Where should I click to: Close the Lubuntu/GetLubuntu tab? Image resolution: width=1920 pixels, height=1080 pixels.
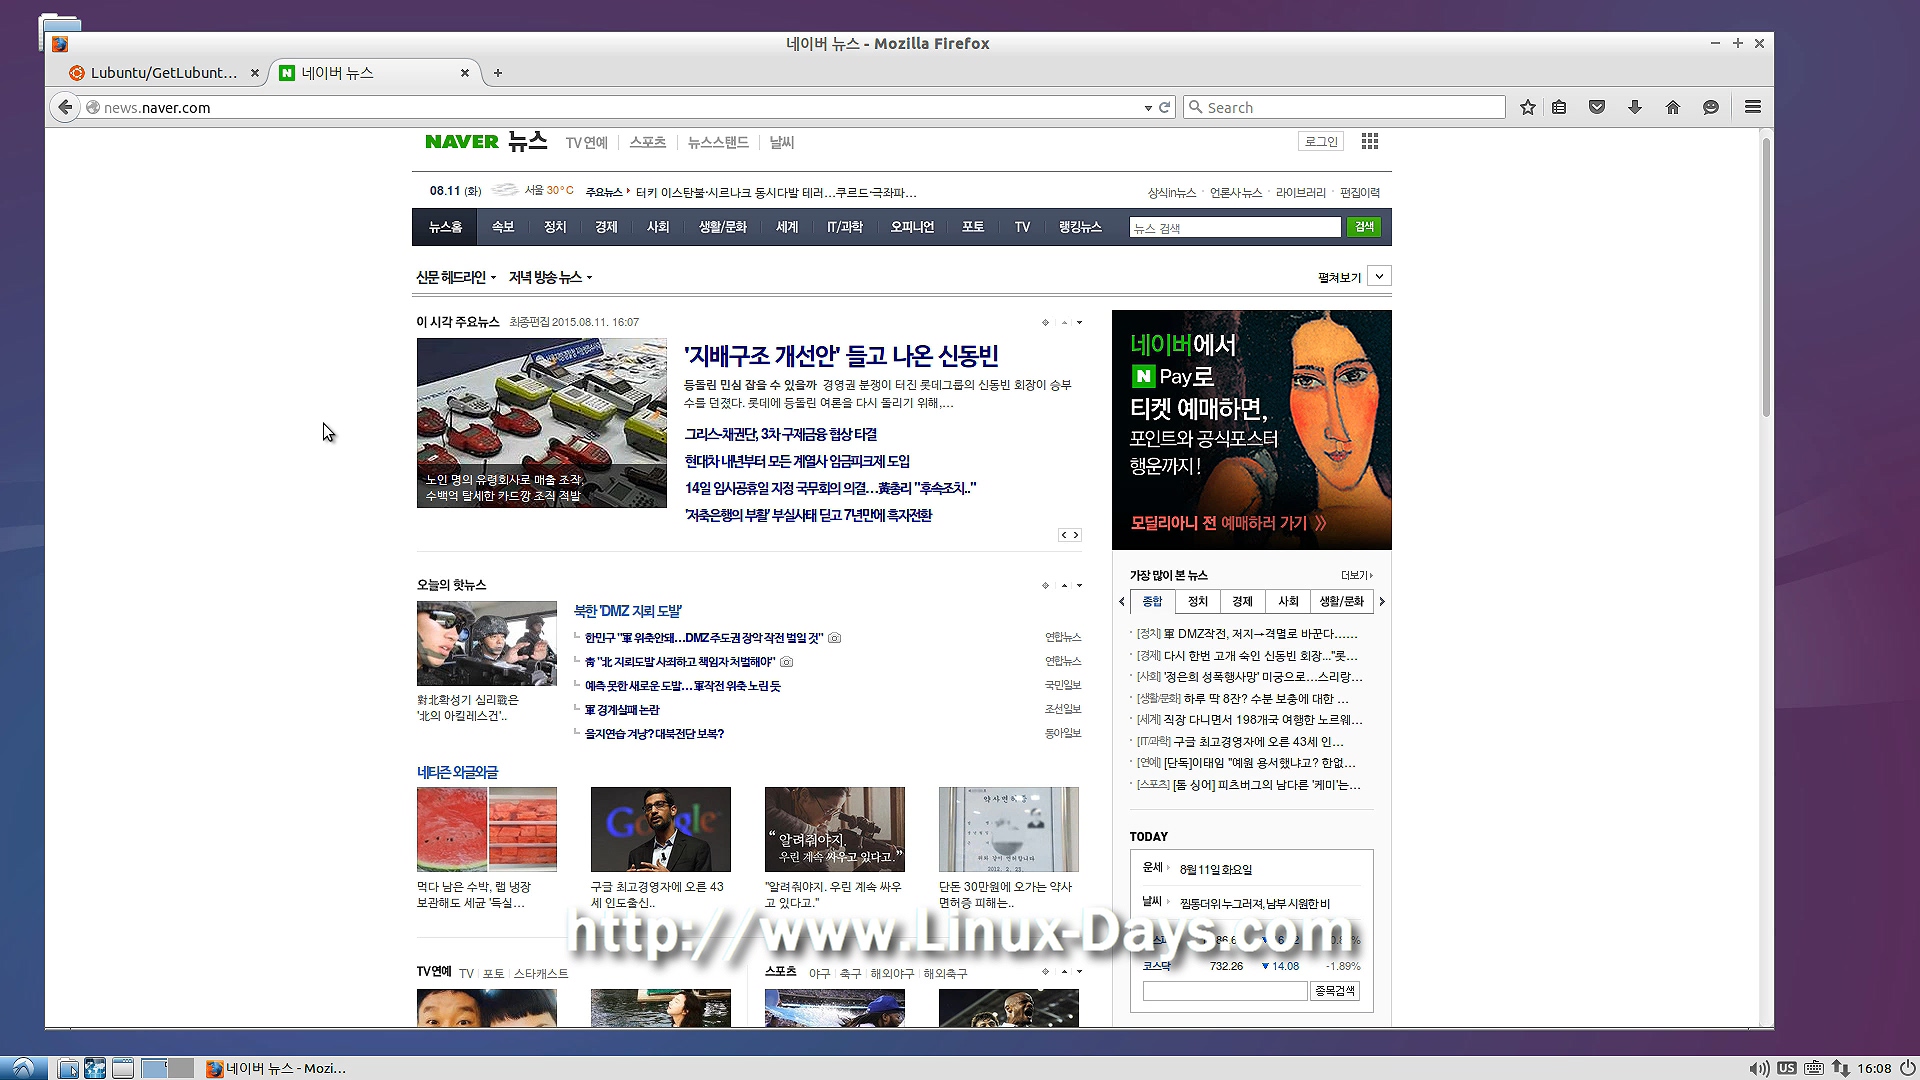coord(254,73)
